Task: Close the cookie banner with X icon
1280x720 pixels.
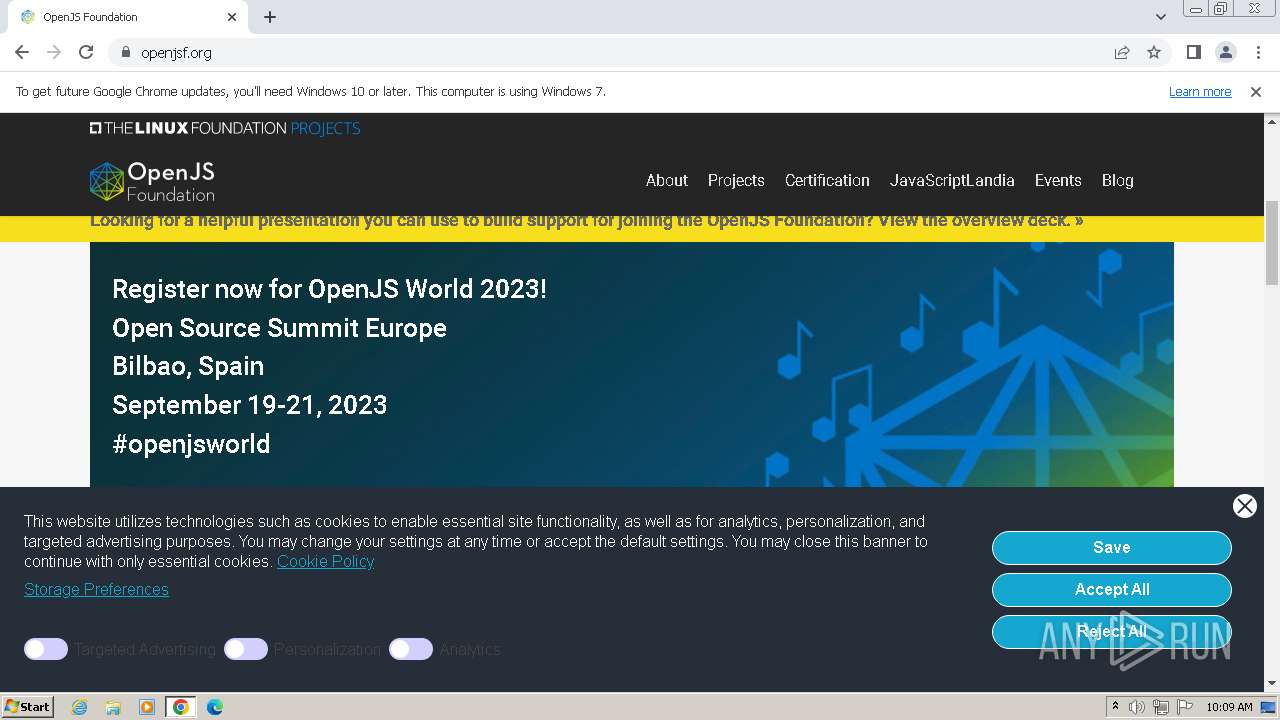Action: pyautogui.click(x=1245, y=506)
